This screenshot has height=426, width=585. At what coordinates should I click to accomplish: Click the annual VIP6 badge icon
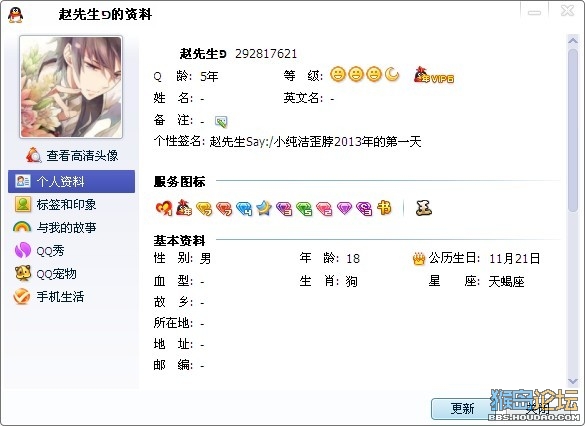(x=434, y=75)
